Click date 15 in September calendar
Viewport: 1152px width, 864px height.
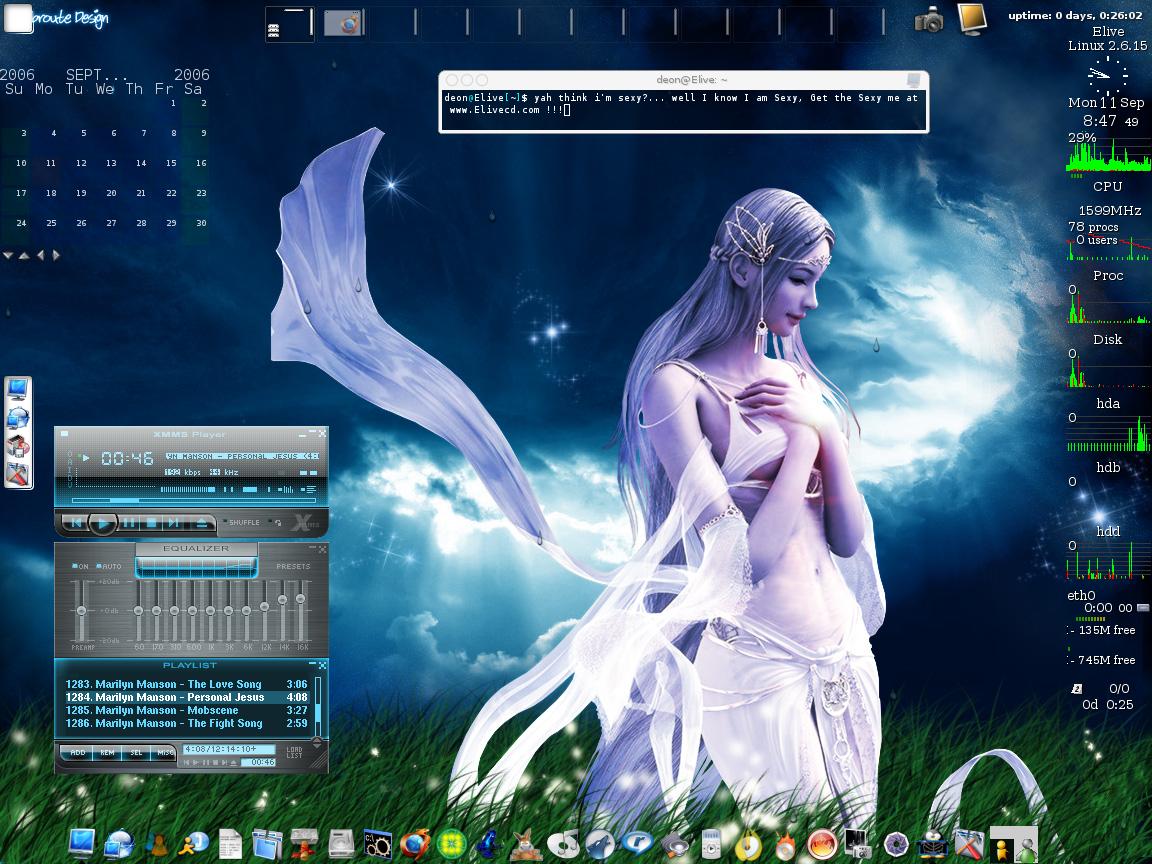click(171, 163)
